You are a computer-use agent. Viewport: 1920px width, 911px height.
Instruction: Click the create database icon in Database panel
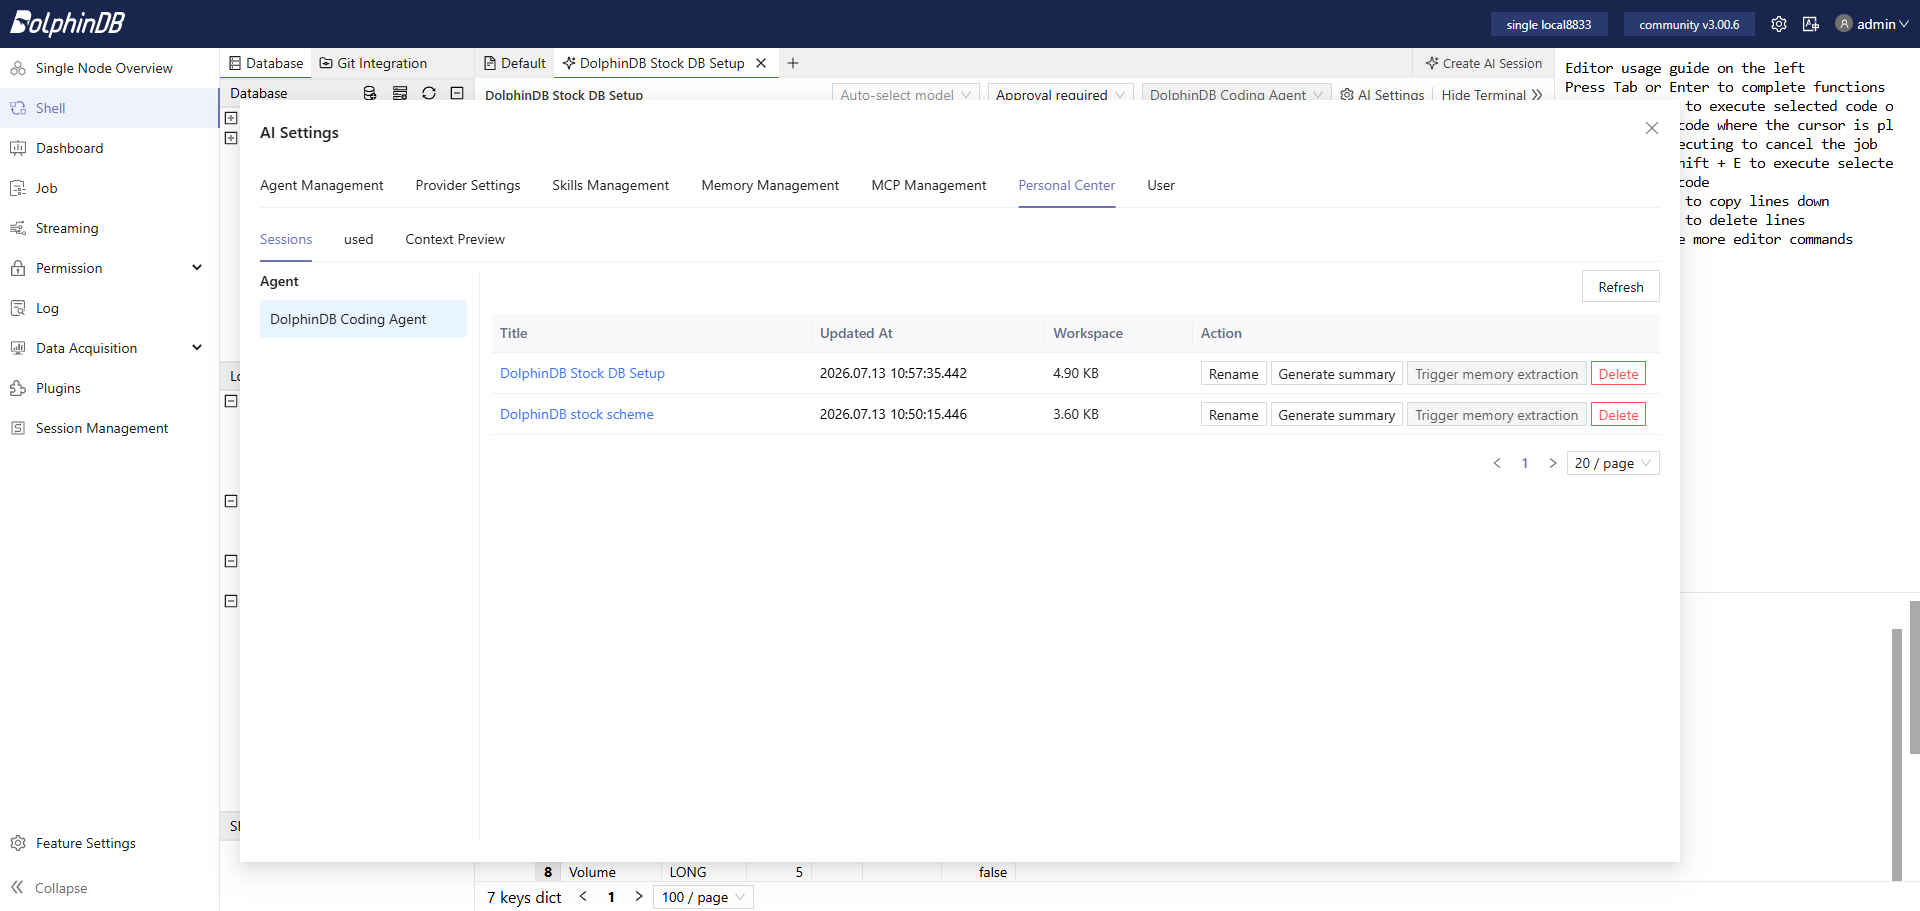tap(370, 93)
